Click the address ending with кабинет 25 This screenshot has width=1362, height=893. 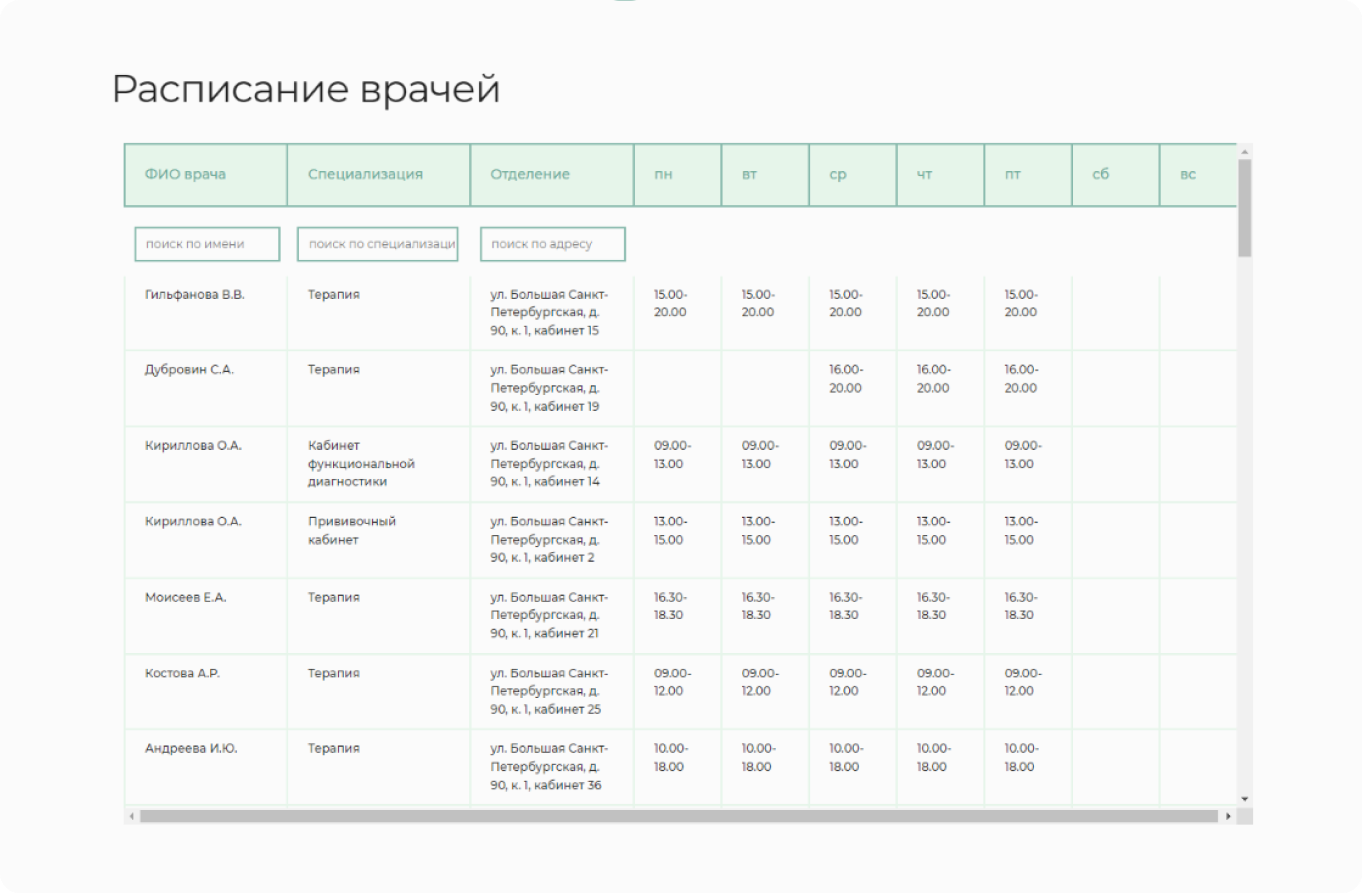point(549,691)
